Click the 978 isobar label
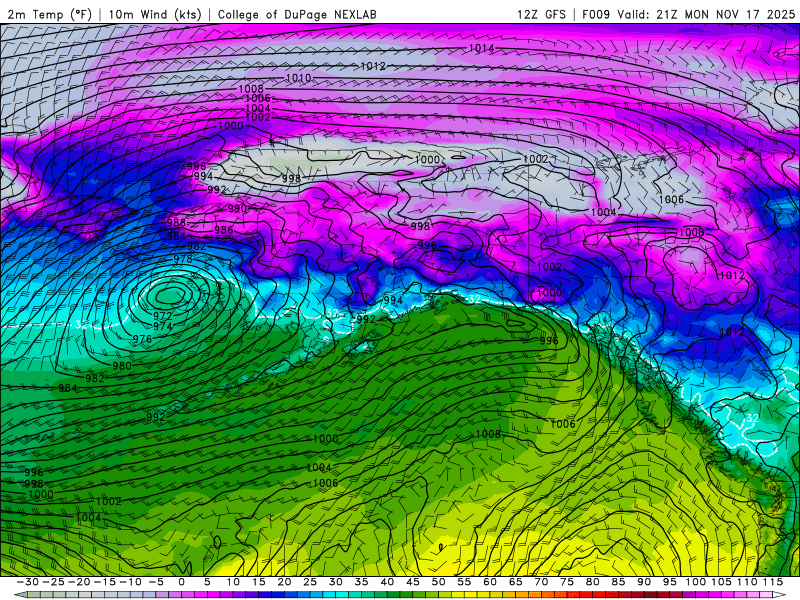The width and height of the screenshot is (800, 600). click(x=183, y=259)
